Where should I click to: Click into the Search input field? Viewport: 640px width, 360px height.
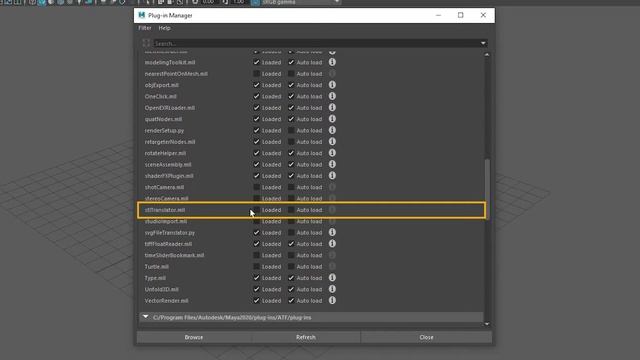(x=316, y=43)
